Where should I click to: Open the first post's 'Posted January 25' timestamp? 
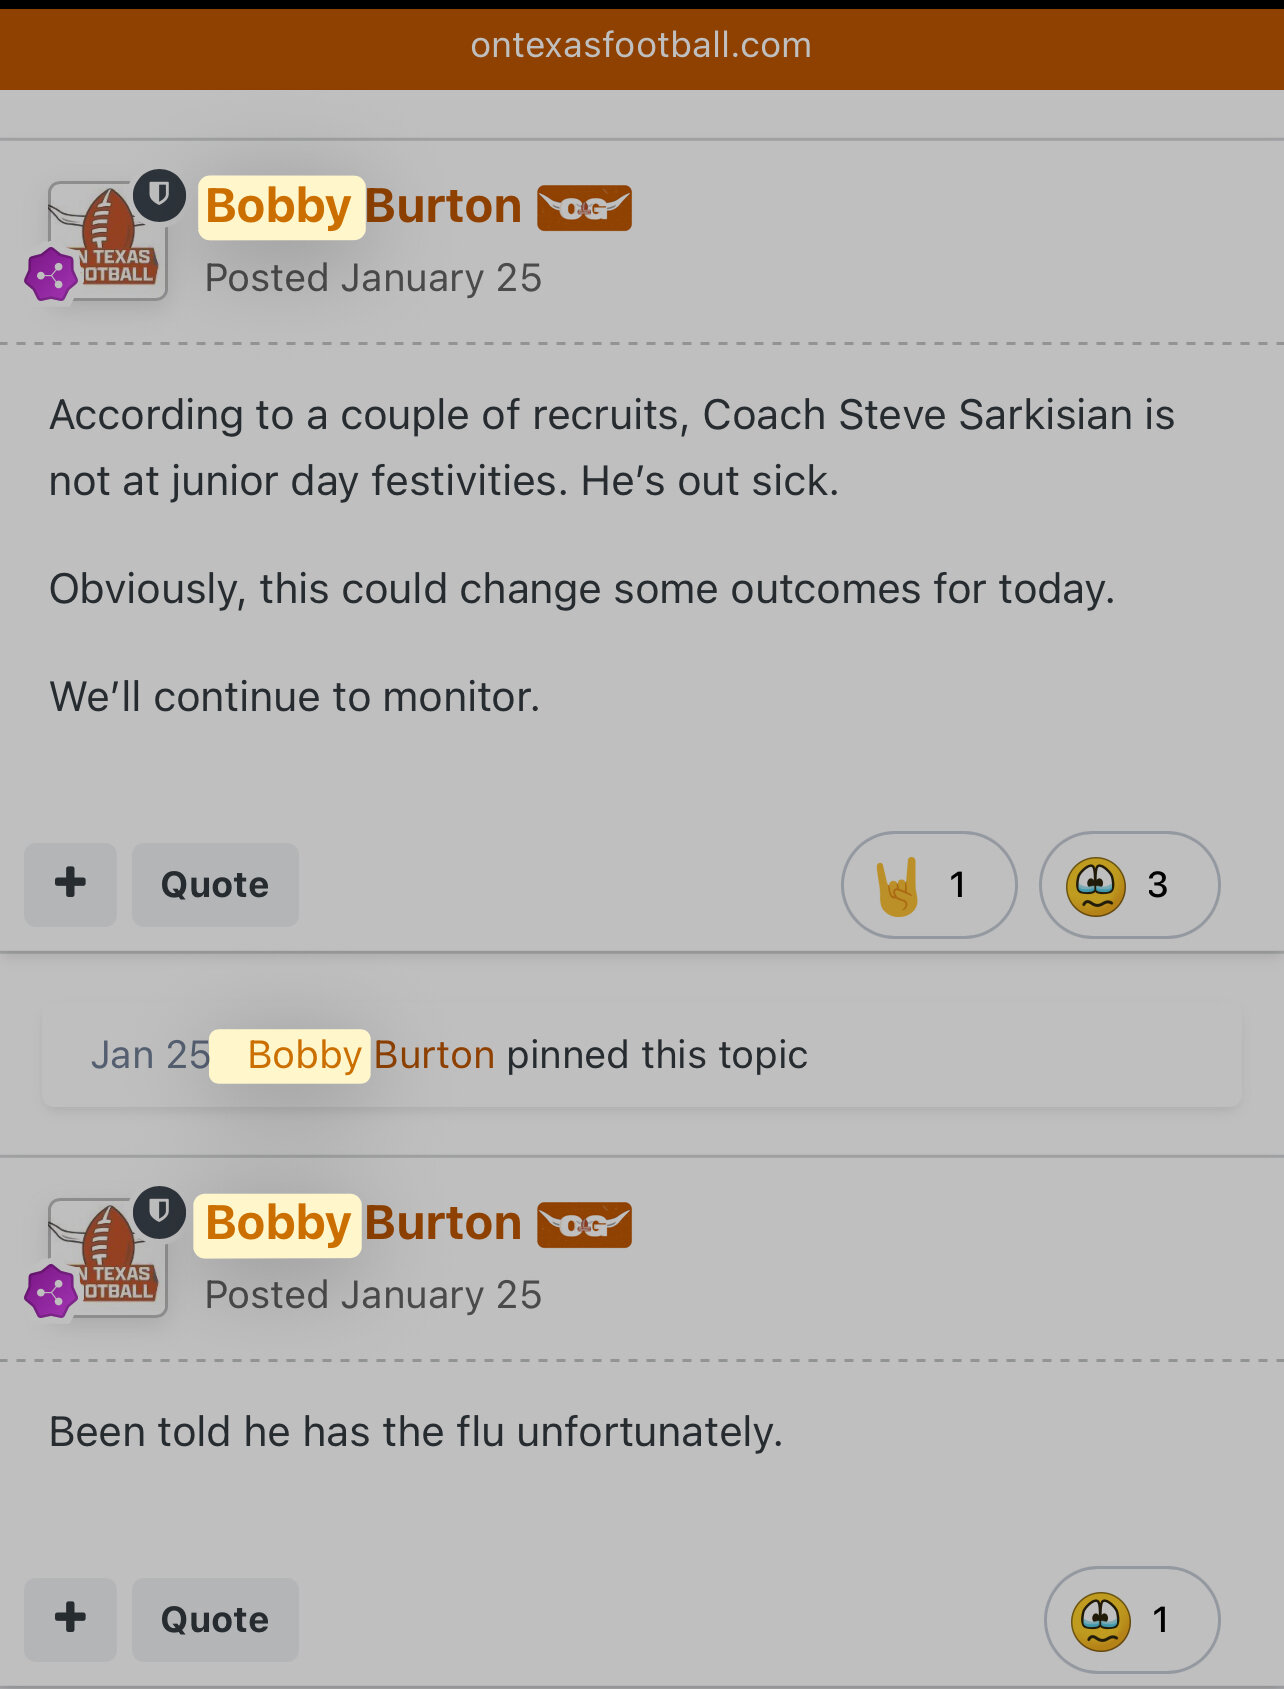tap(373, 278)
